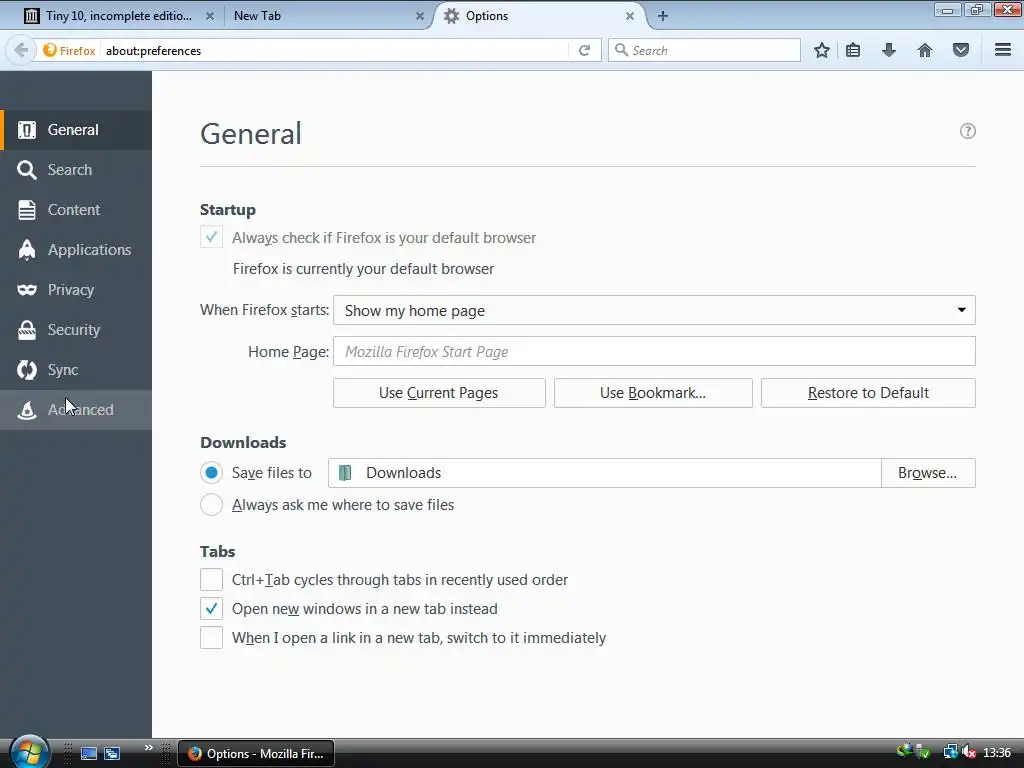Open the Privacy preferences pane
The image size is (1024, 768).
(x=76, y=290)
